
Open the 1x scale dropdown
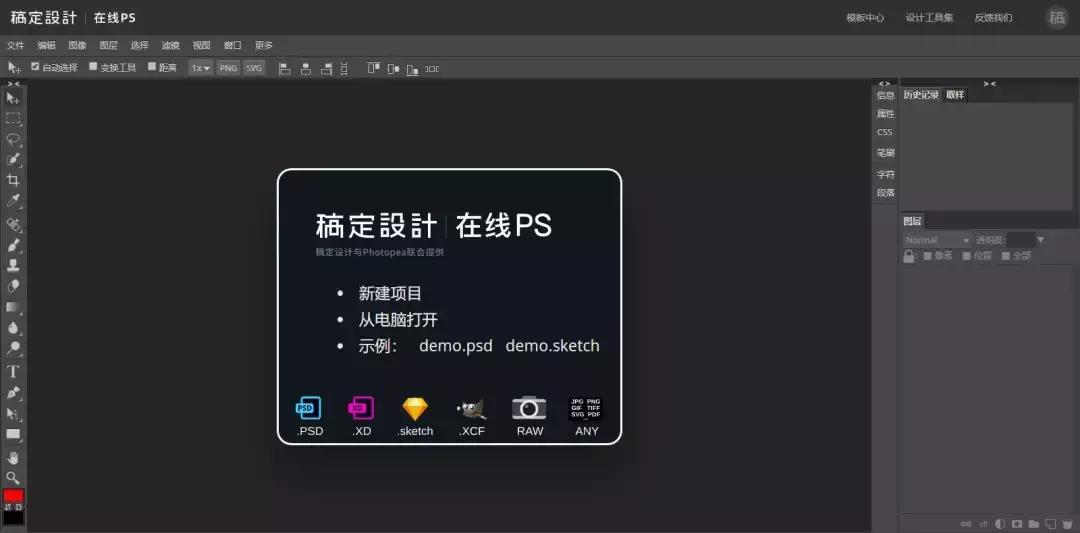[200, 68]
